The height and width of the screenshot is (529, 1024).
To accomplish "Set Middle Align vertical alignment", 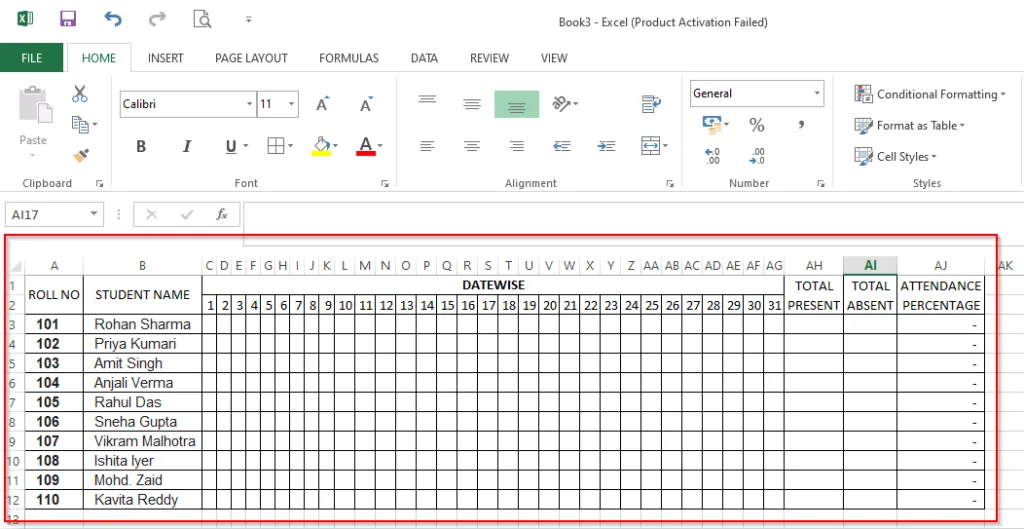I will click(472, 104).
